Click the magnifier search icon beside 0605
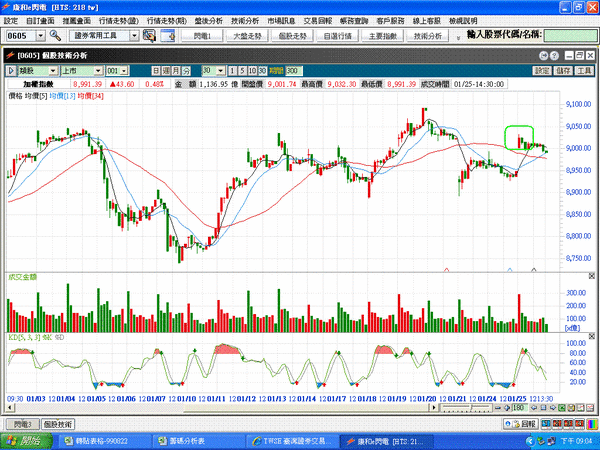This screenshot has height=450, width=600. 55,36
